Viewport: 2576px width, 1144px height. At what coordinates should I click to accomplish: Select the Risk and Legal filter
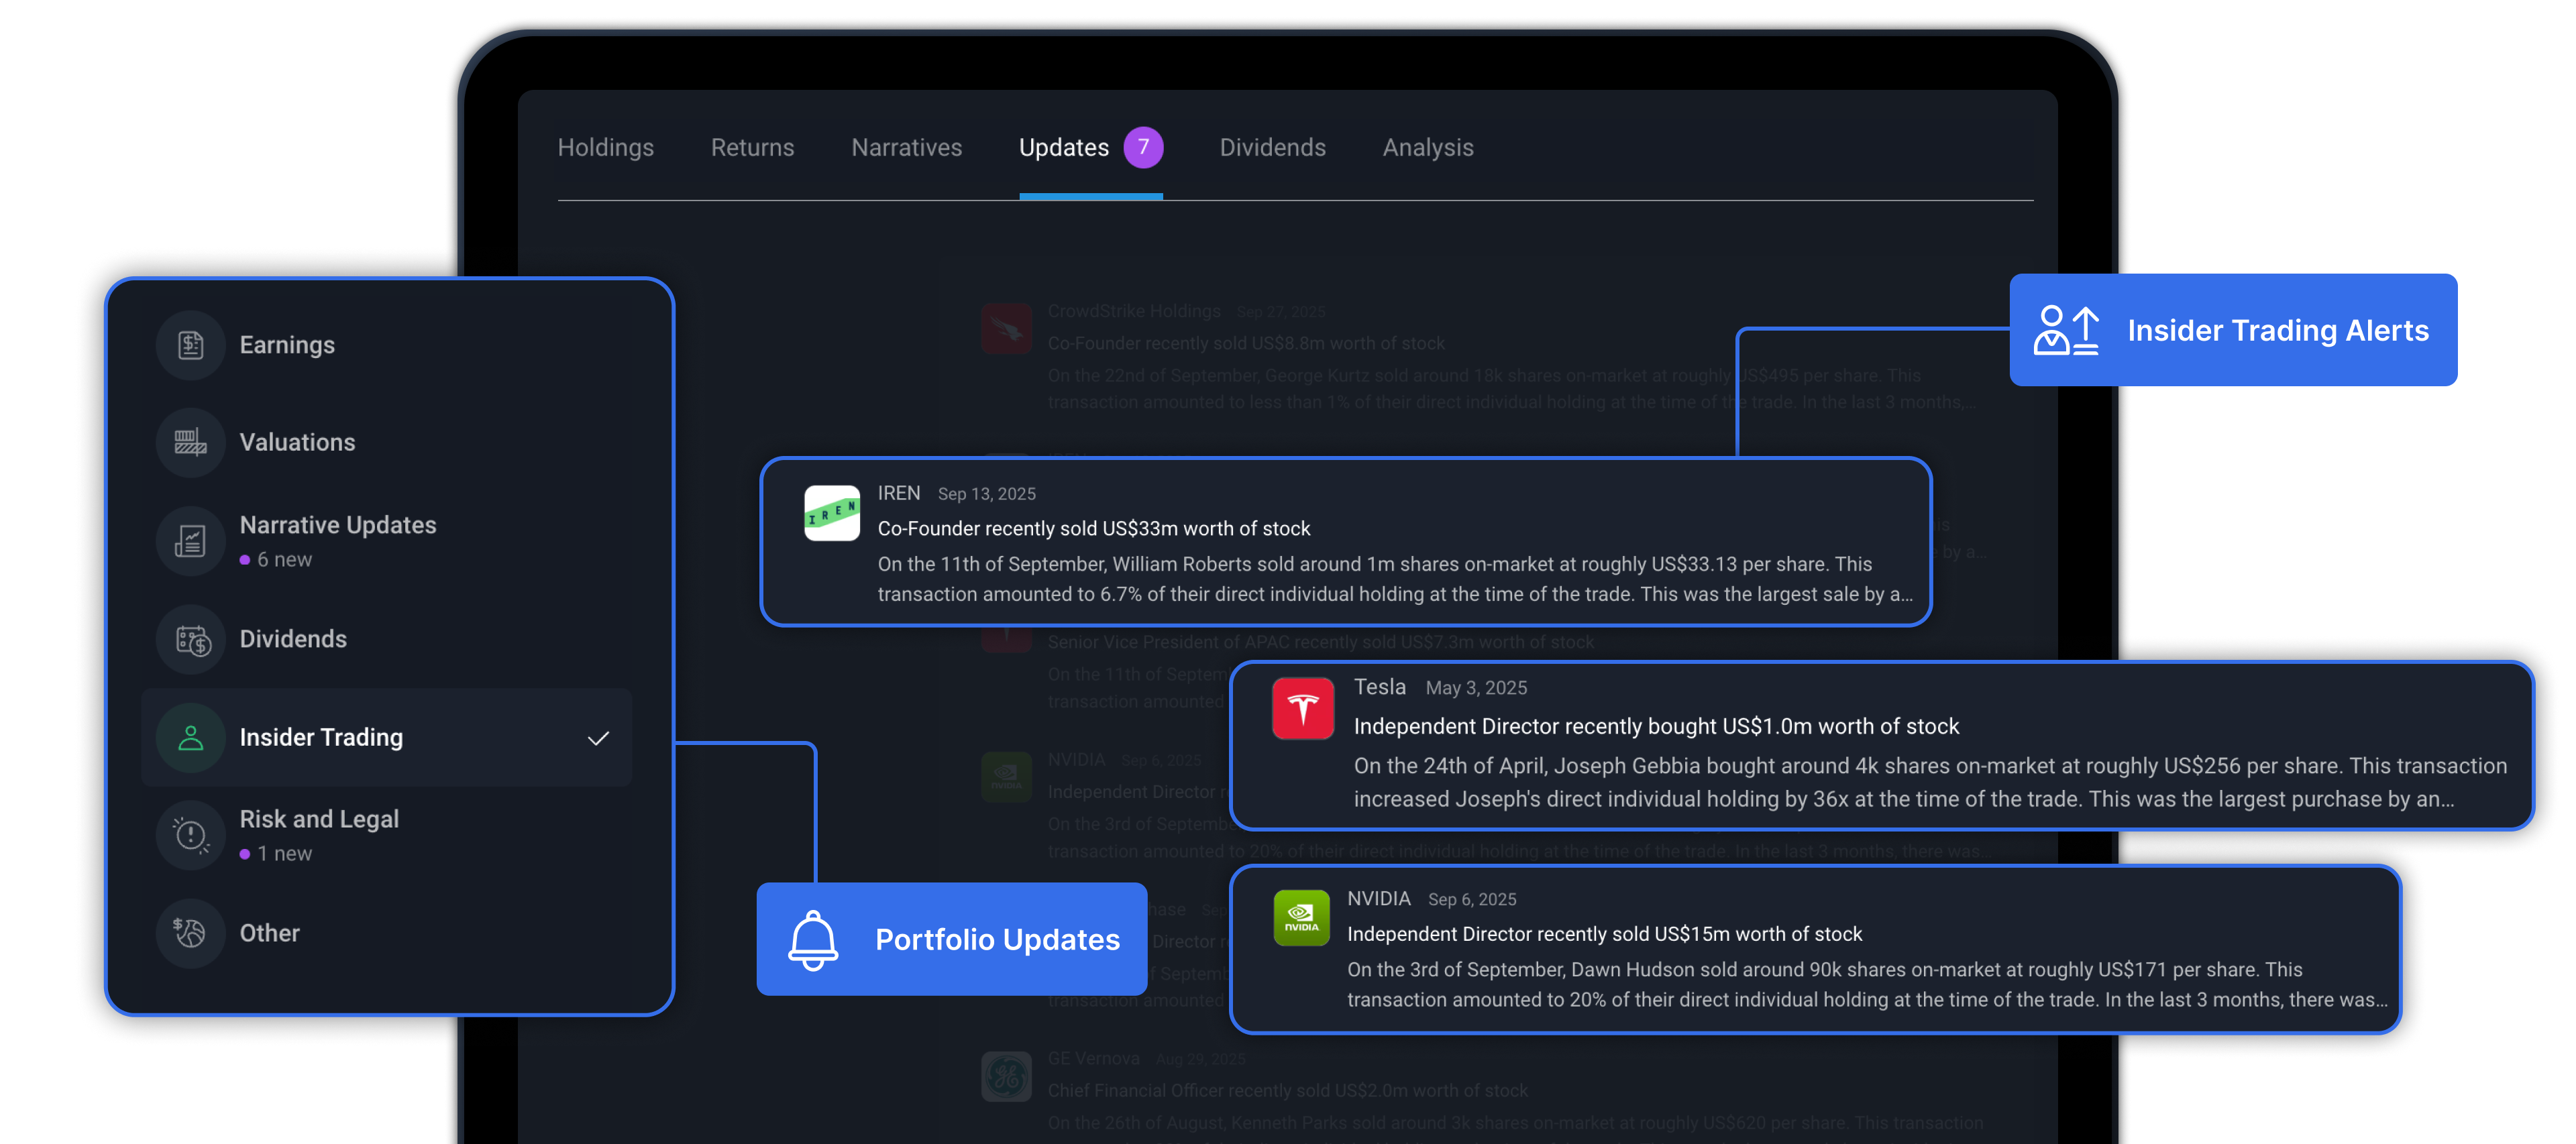319,819
